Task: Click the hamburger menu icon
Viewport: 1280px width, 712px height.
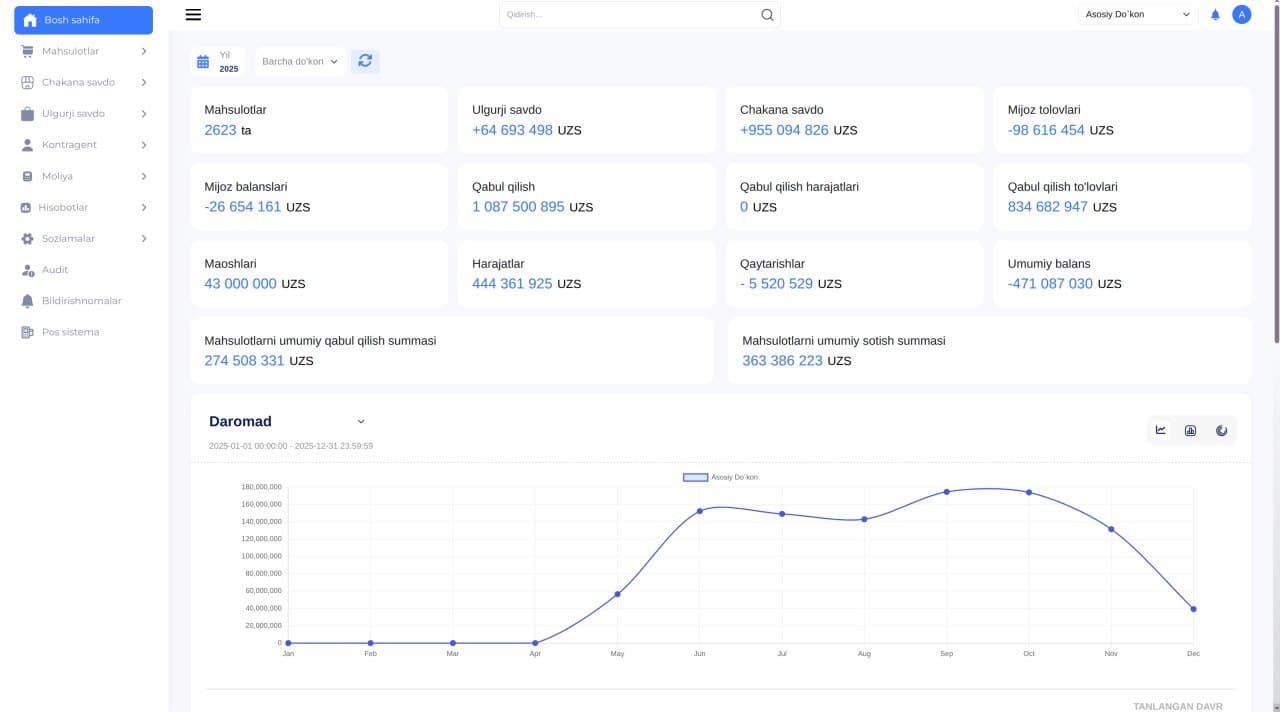Action: pos(194,15)
